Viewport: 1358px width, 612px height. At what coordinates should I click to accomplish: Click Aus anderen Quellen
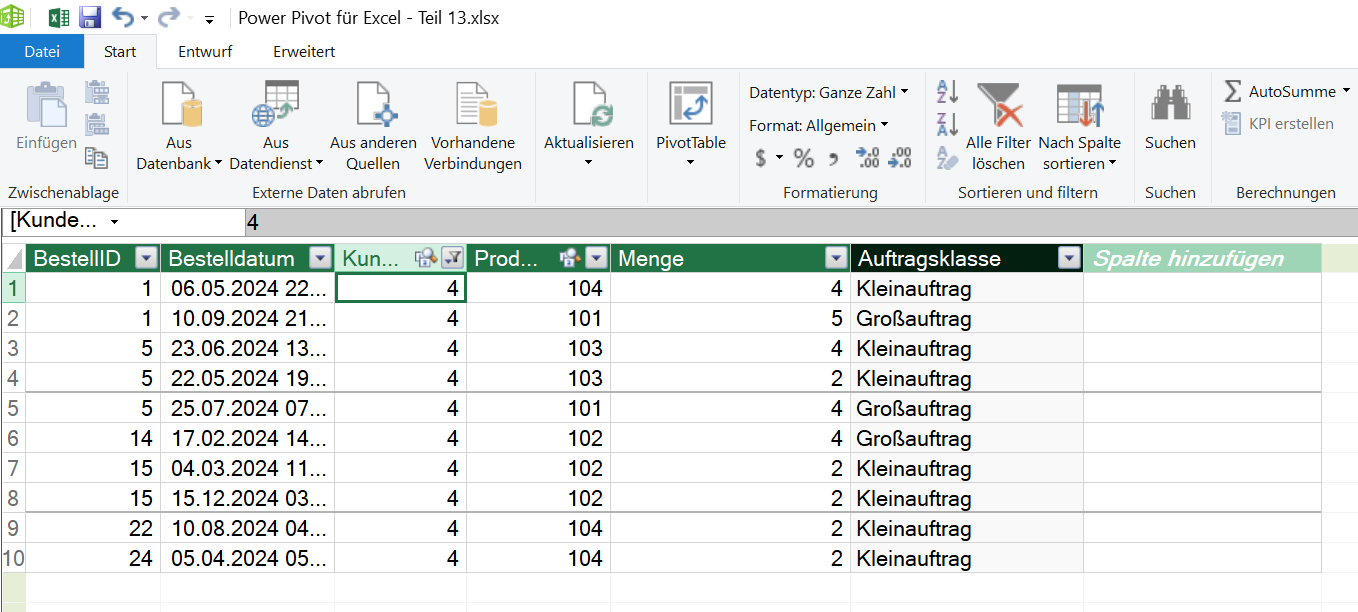[x=374, y=125]
